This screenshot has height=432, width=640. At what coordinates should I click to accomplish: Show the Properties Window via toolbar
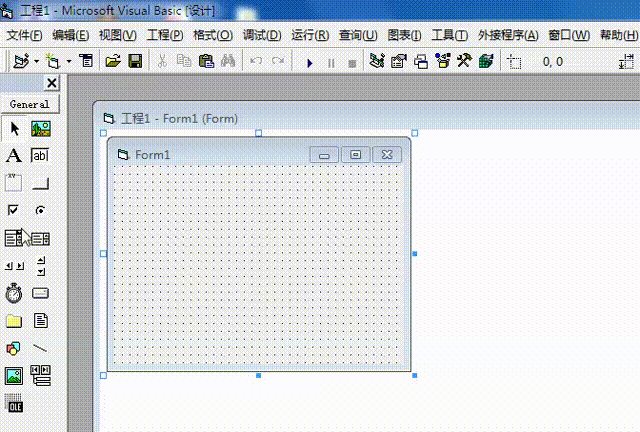(x=398, y=62)
